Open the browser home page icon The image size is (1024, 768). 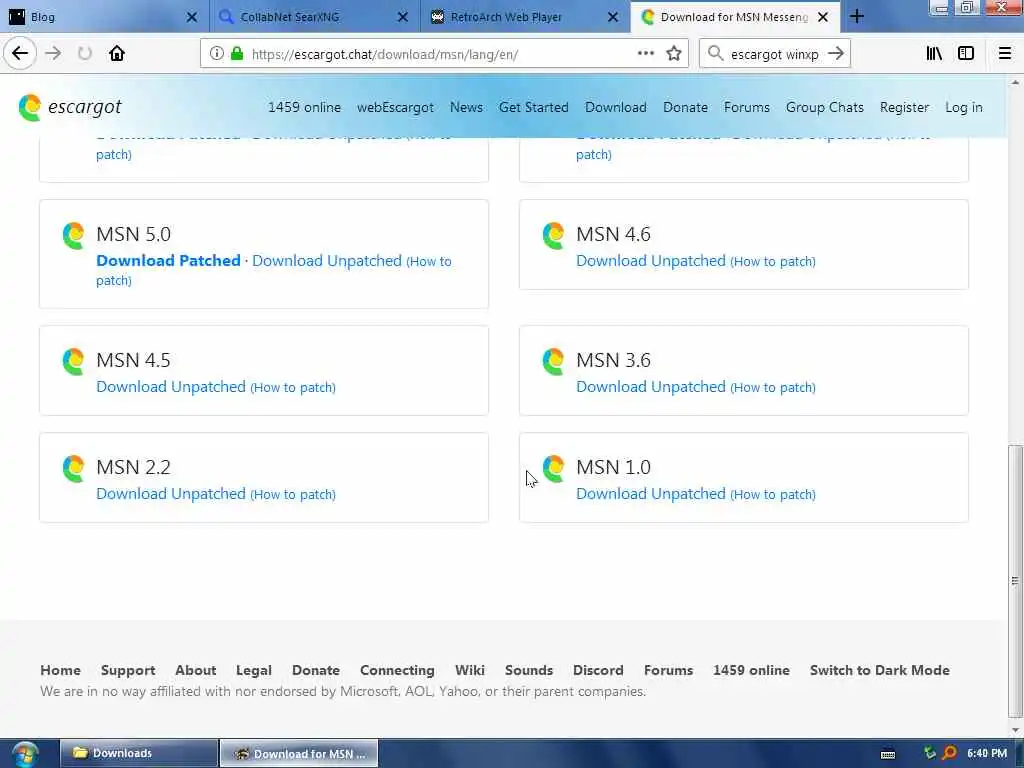click(x=117, y=54)
